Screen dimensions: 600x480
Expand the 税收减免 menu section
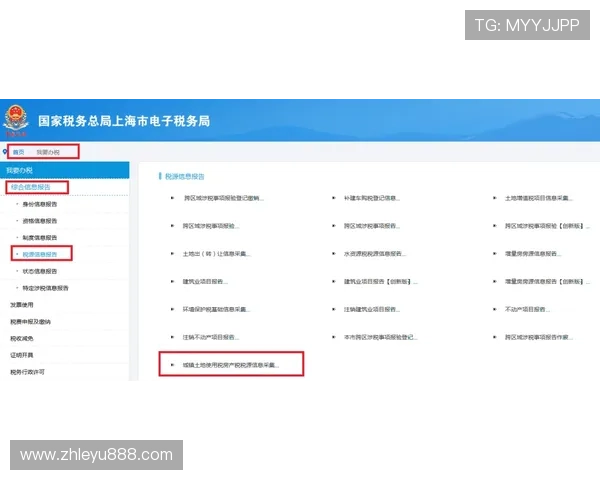(x=22, y=338)
